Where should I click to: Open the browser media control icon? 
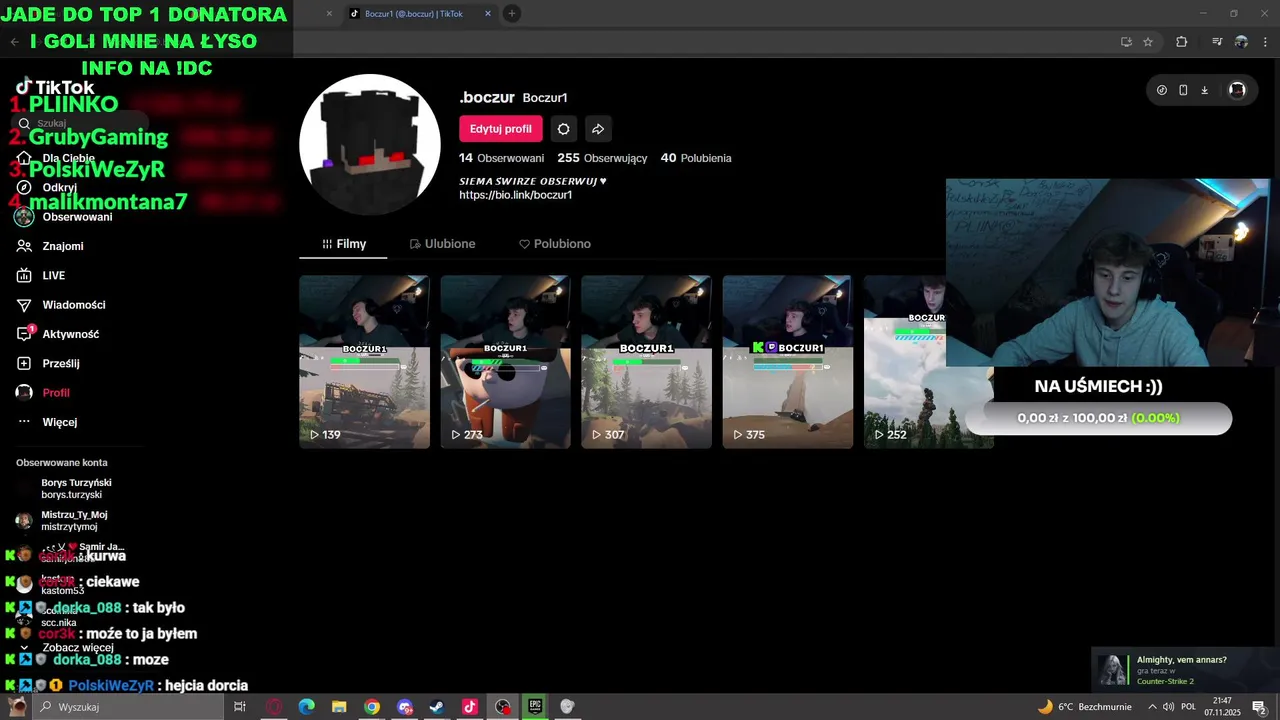pos(1217,42)
